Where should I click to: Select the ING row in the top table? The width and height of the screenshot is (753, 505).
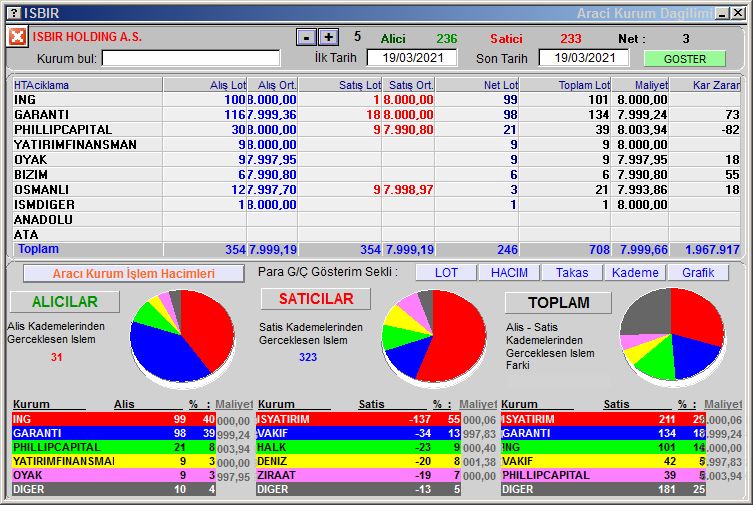coord(376,99)
